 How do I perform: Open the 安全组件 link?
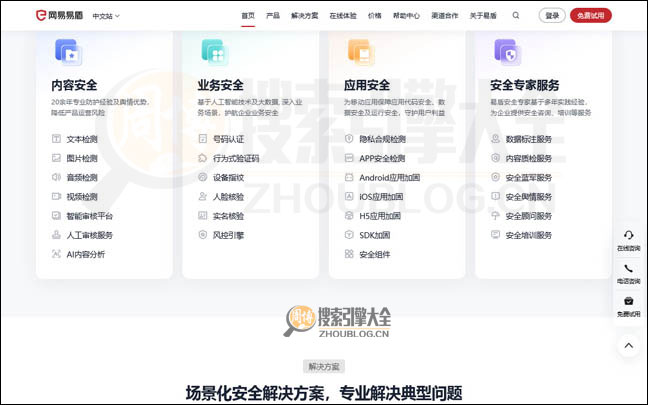coord(374,254)
